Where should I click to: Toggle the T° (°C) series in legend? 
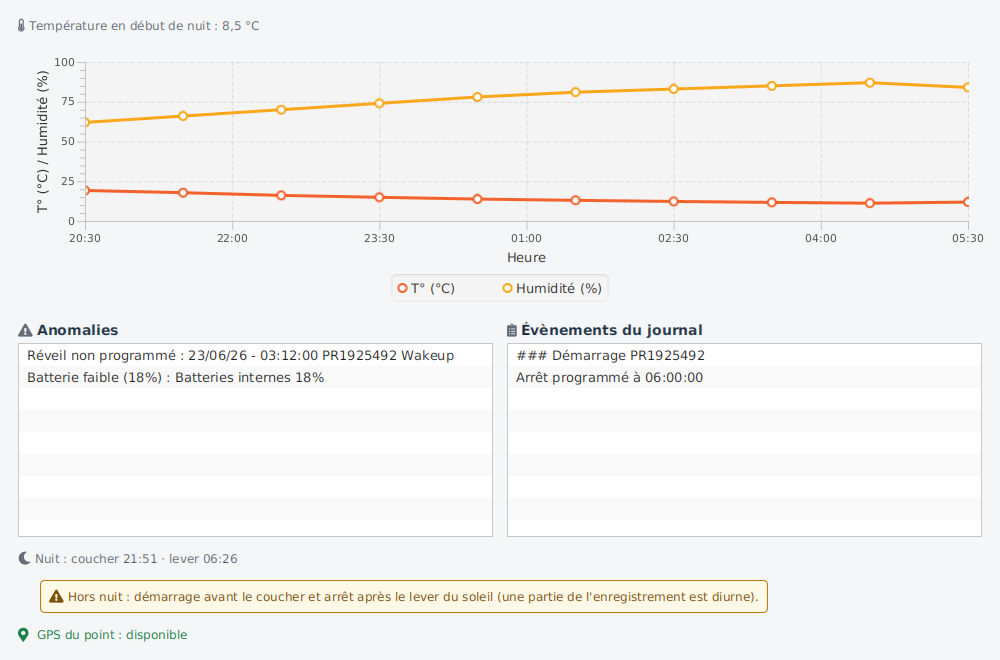[x=427, y=288]
